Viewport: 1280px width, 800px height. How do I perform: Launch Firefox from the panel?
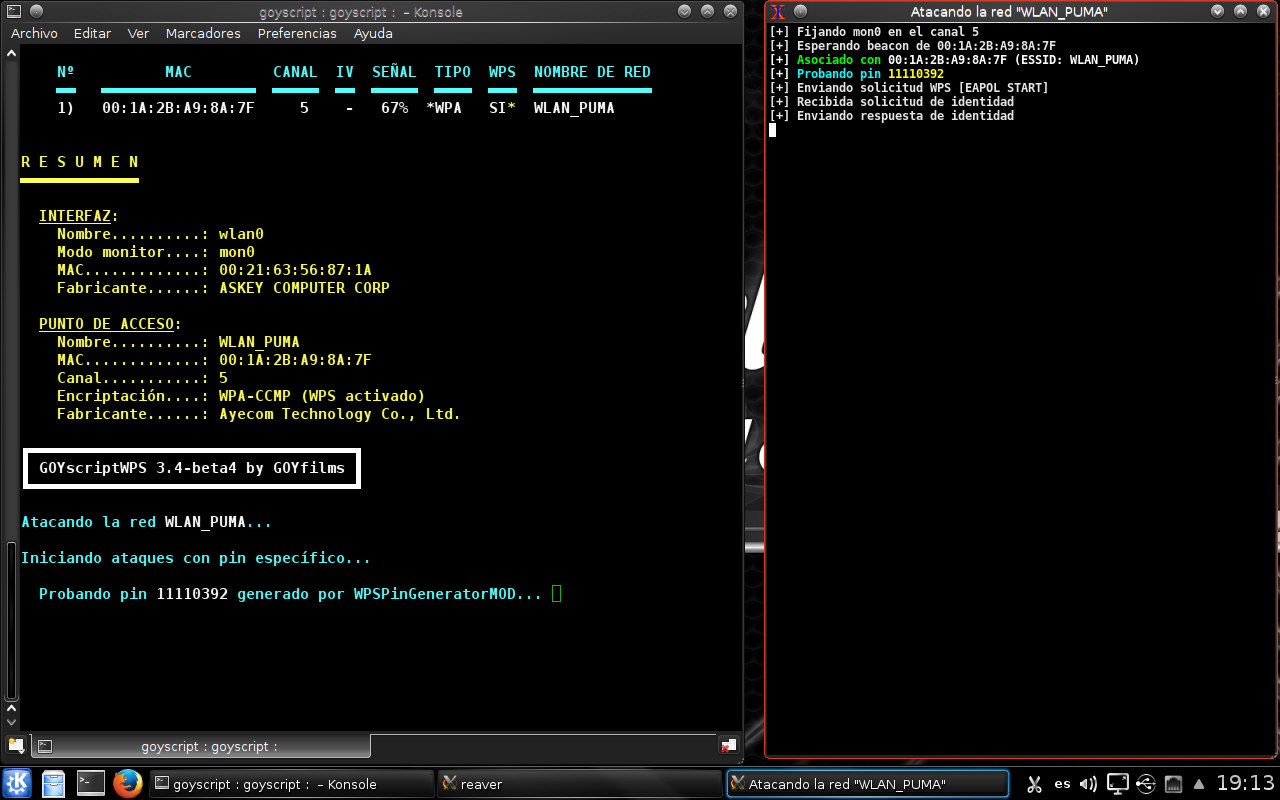(x=127, y=783)
